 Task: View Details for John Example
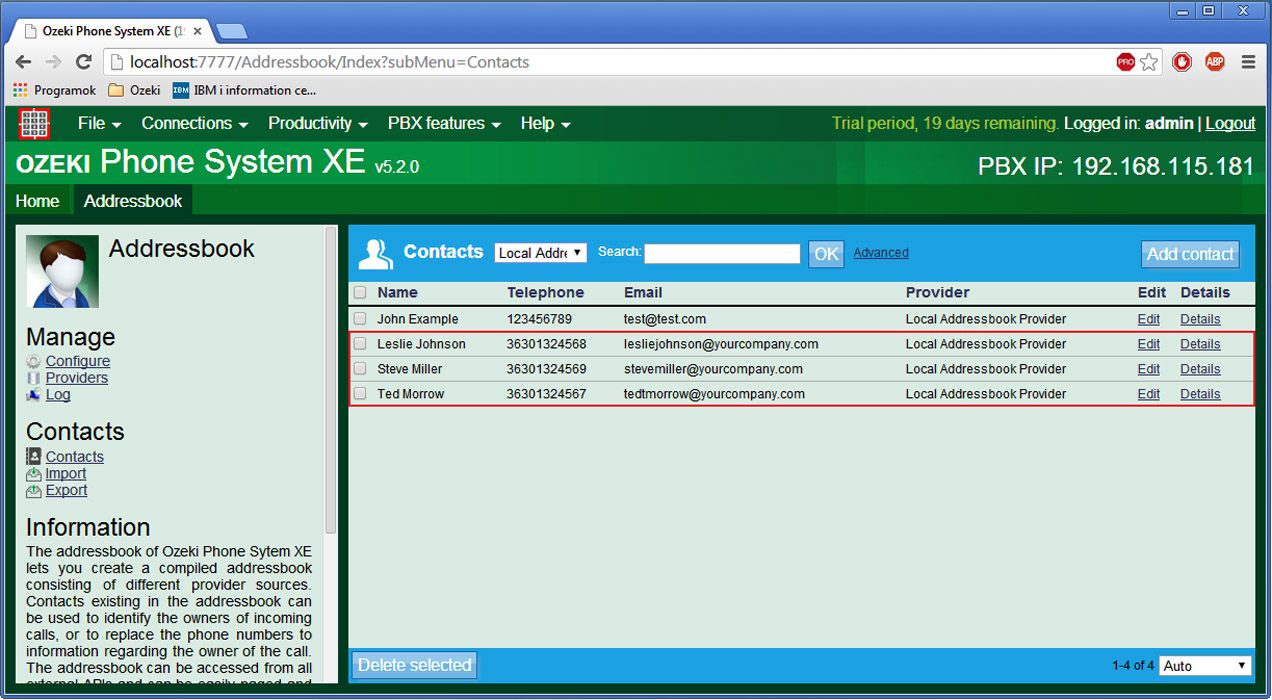click(x=1200, y=319)
